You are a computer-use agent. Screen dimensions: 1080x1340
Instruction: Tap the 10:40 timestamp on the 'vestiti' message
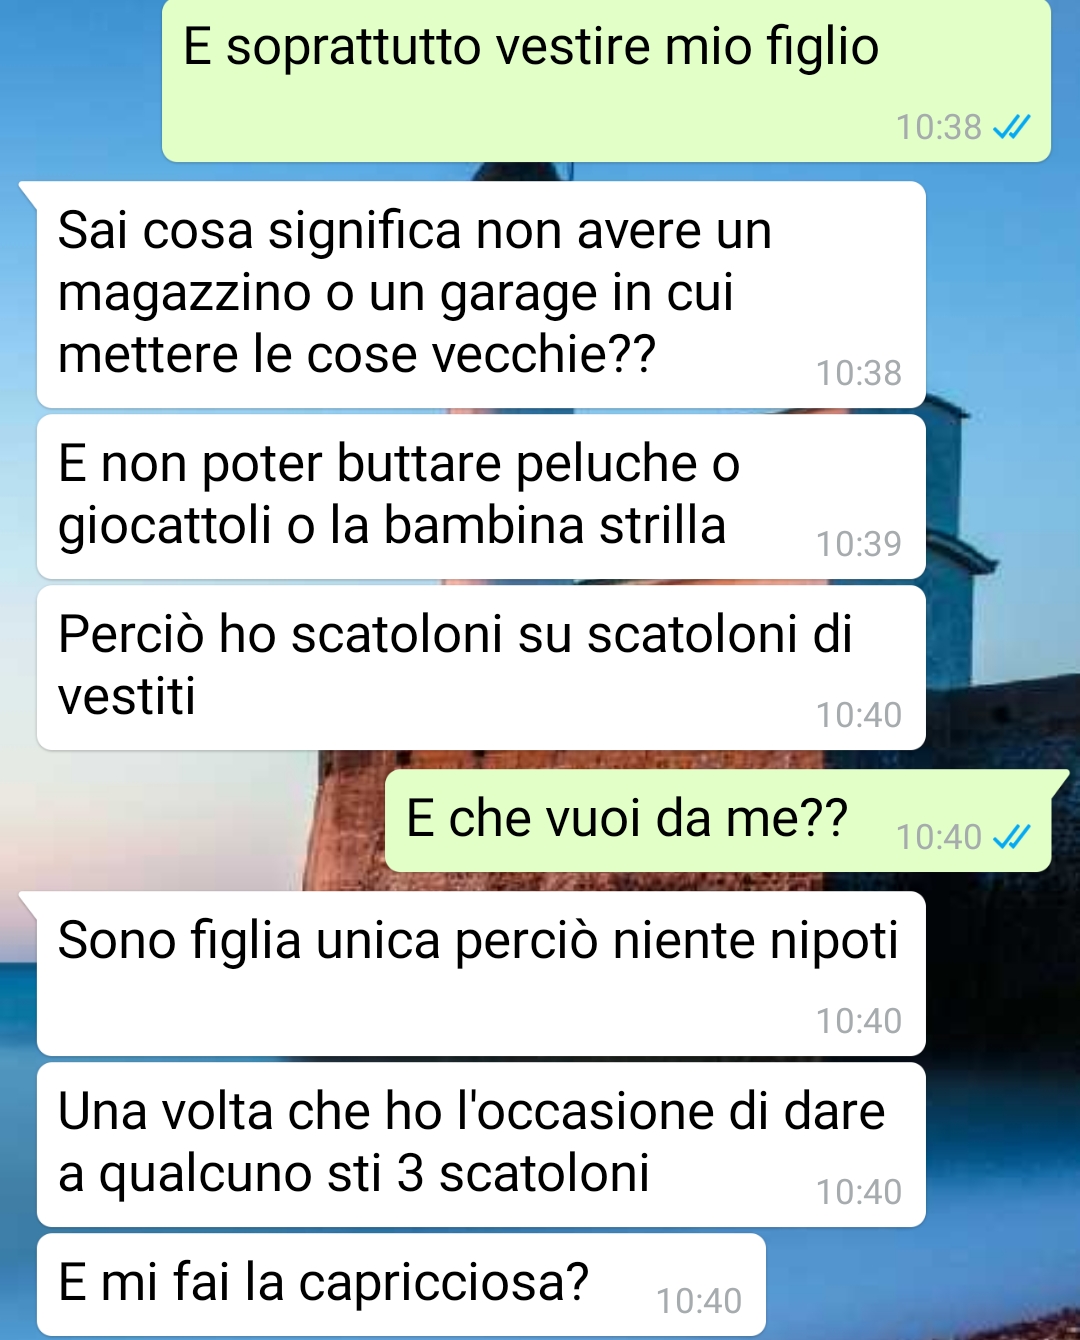(858, 715)
